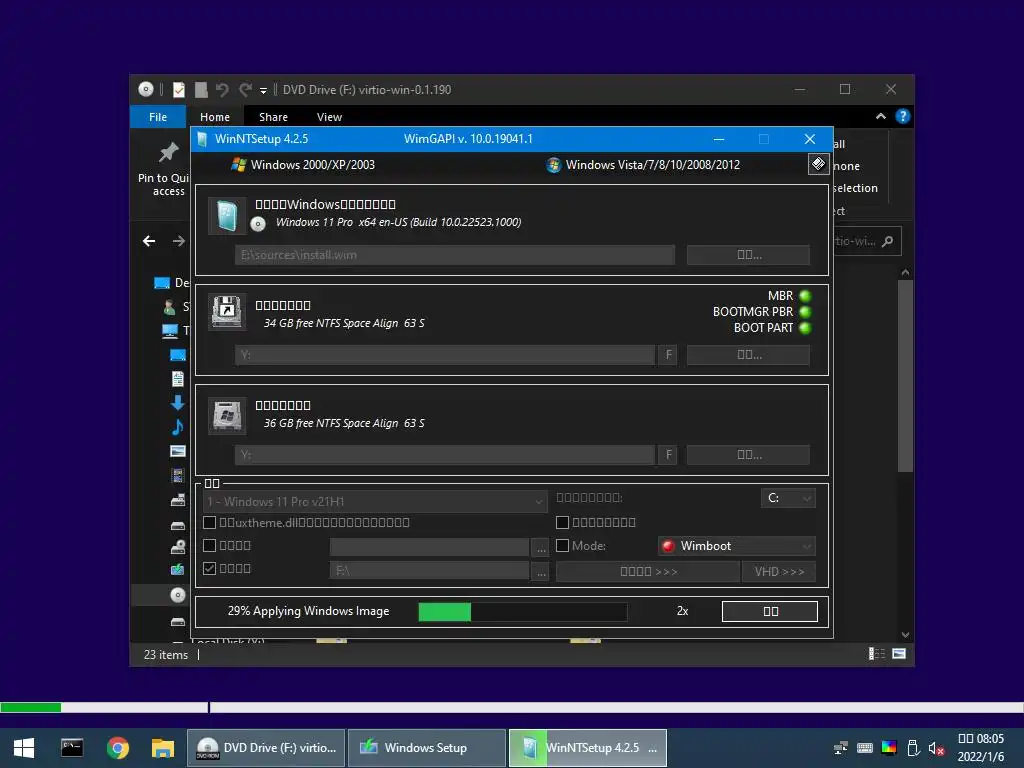
Task: Open the File menu in Explorer
Action: 158,117
